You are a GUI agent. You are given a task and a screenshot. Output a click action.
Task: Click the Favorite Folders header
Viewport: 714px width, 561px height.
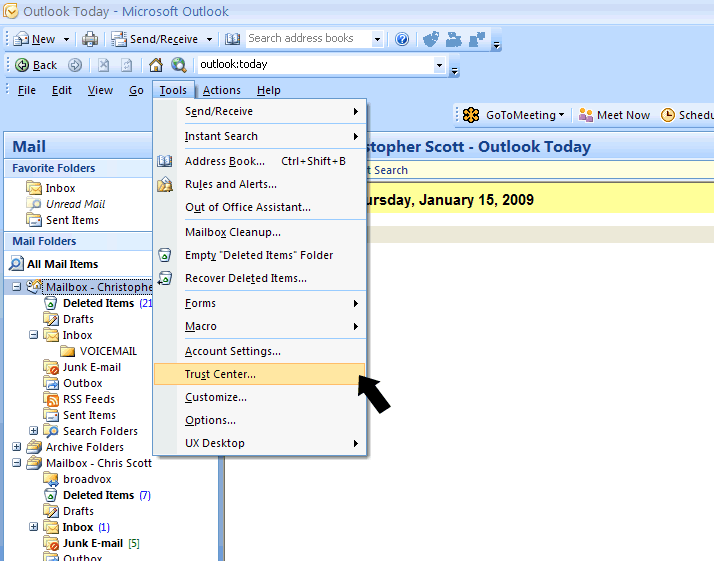78,168
